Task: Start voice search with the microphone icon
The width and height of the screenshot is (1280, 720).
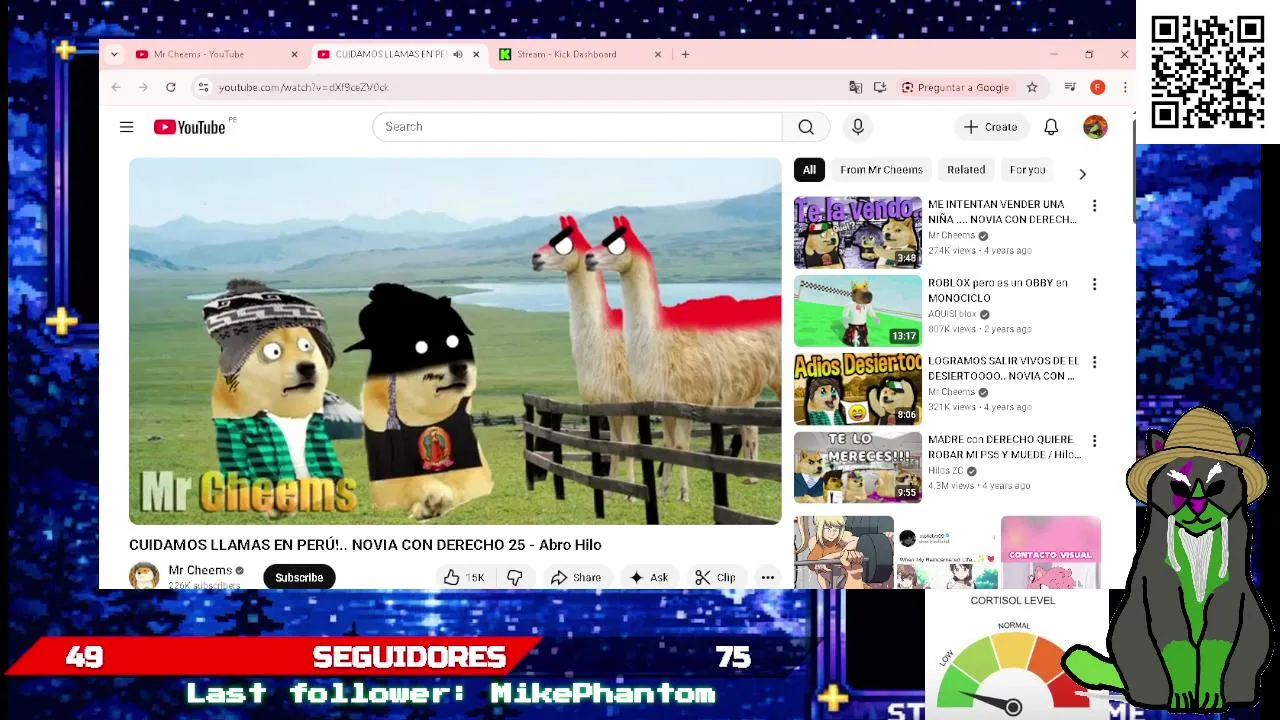Action: 858,127
